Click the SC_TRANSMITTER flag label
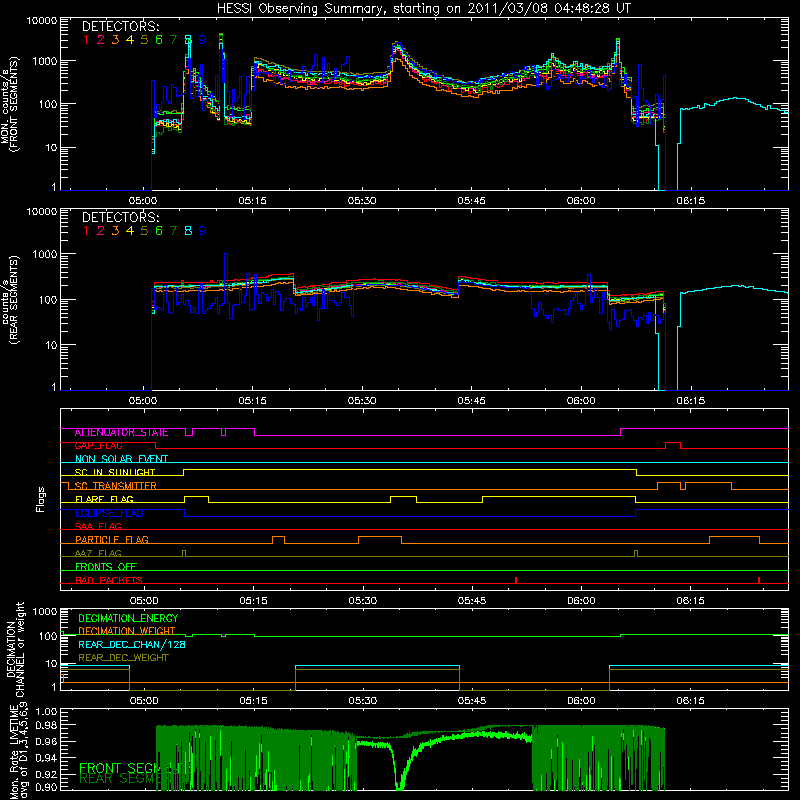The image size is (800, 800). pyautogui.click(x=116, y=486)
